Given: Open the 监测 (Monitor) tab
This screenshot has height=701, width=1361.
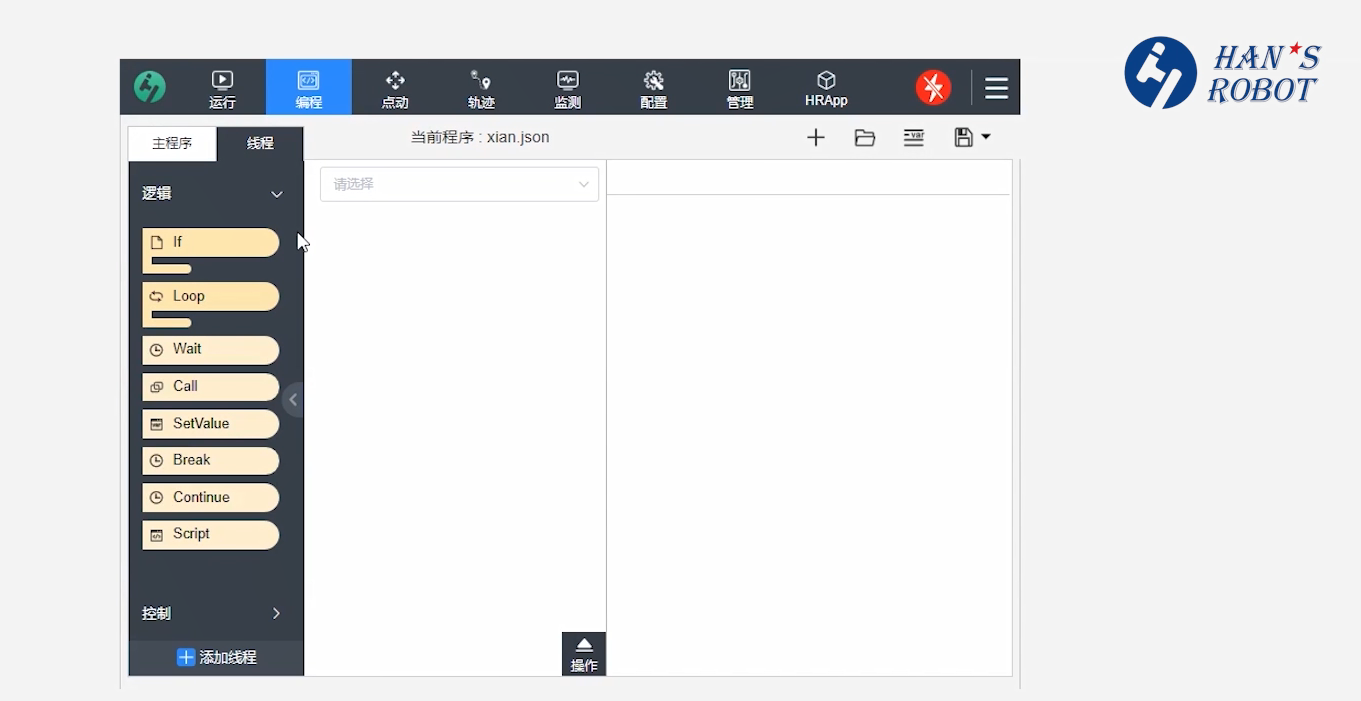Looking at the screenshot, I should coord(567,88).
